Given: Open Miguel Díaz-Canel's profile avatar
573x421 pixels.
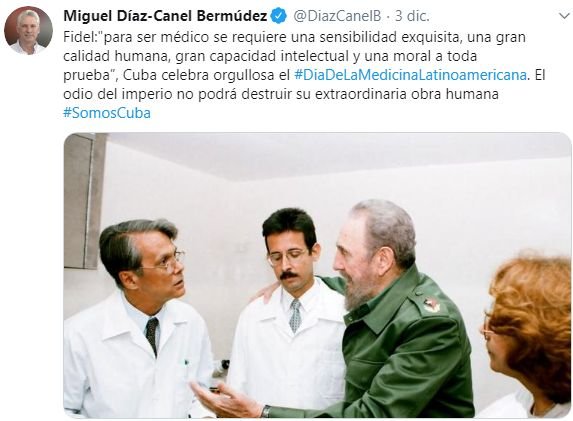Looking at the screenshot, I should [x=28, y=30].
